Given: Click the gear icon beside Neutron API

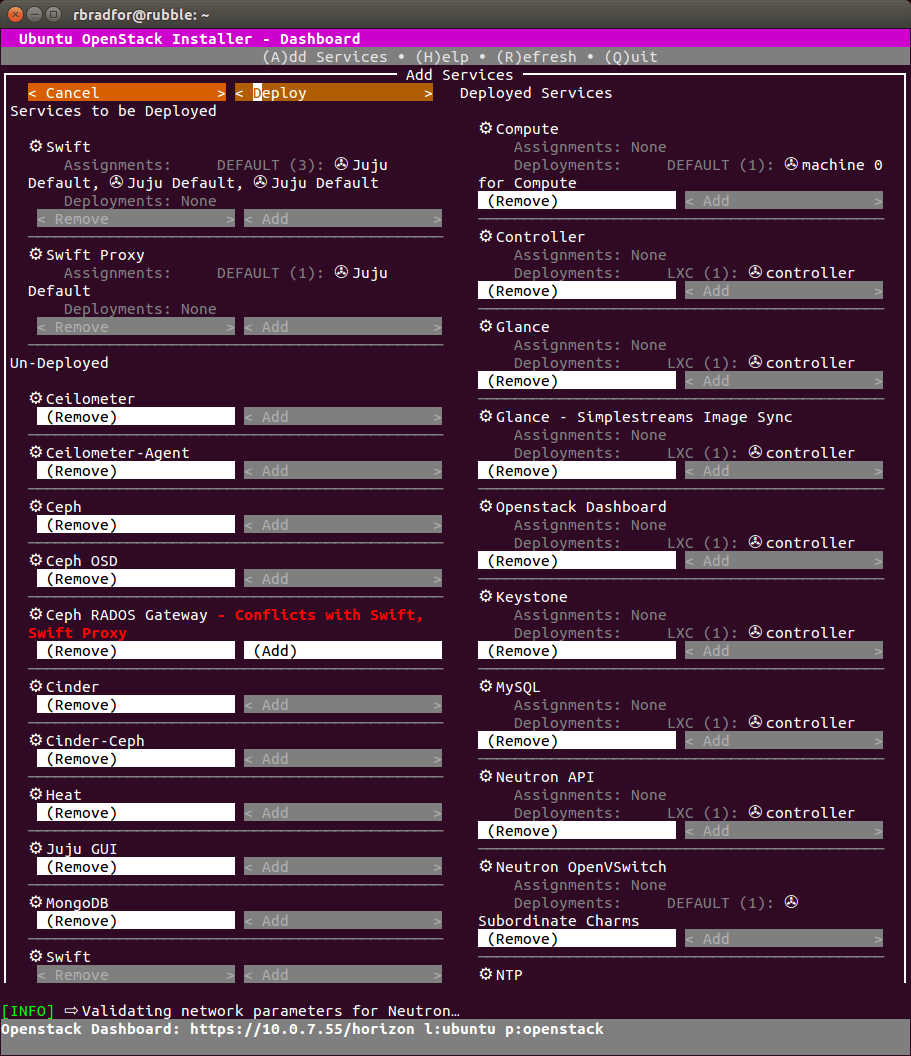Looking at the screenshot, I should pos(485,776).
